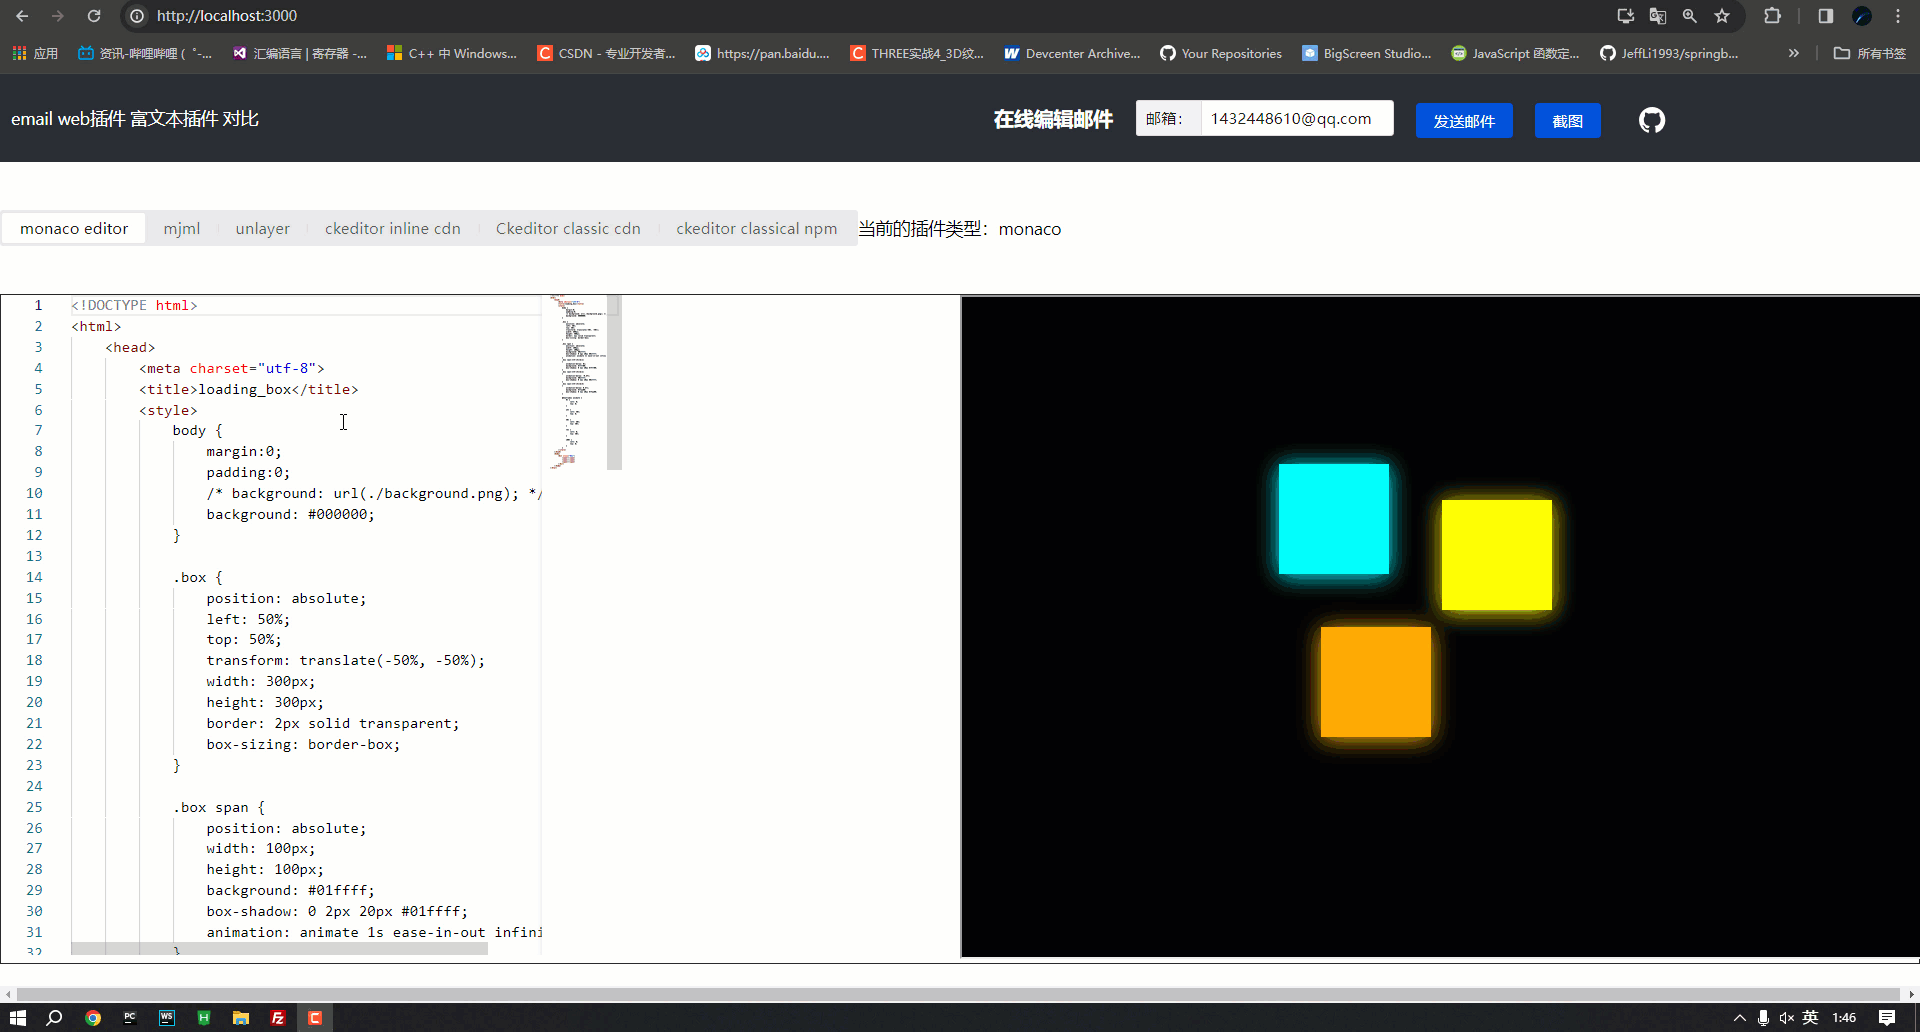Click the zoom lens icon in the address bar
Viewport: 1920px width, 1032px height.
pos(1690,16)
